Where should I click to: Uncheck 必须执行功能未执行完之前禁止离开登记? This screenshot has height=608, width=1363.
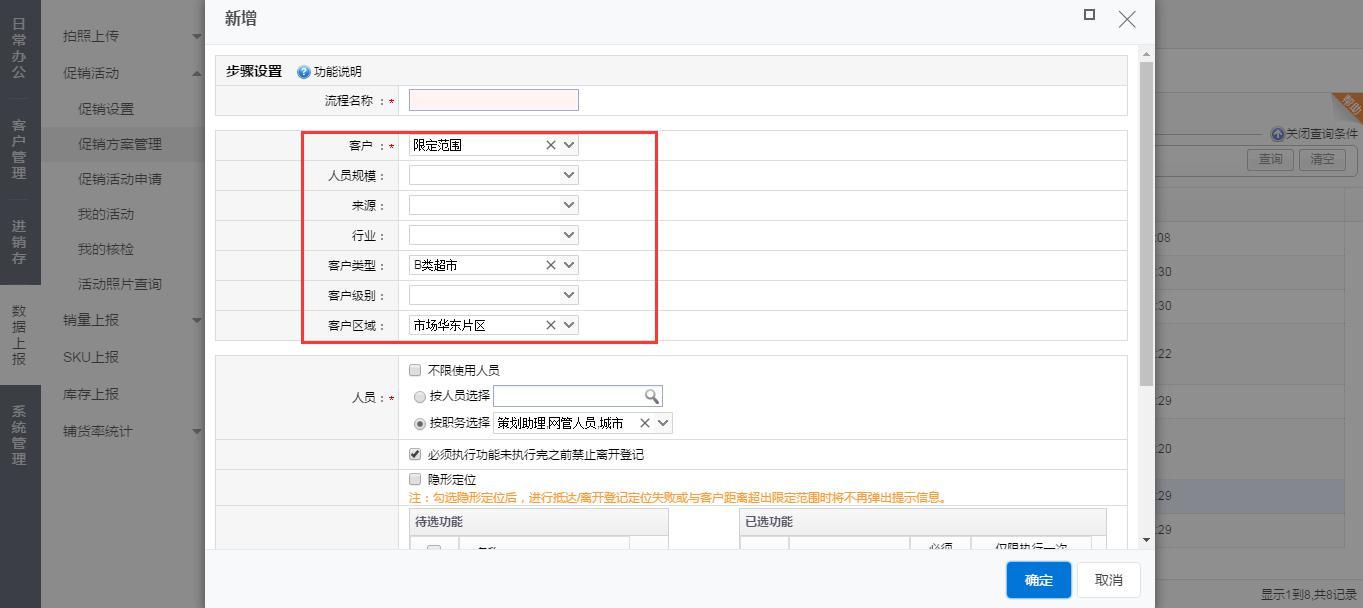tap(416, 454)
